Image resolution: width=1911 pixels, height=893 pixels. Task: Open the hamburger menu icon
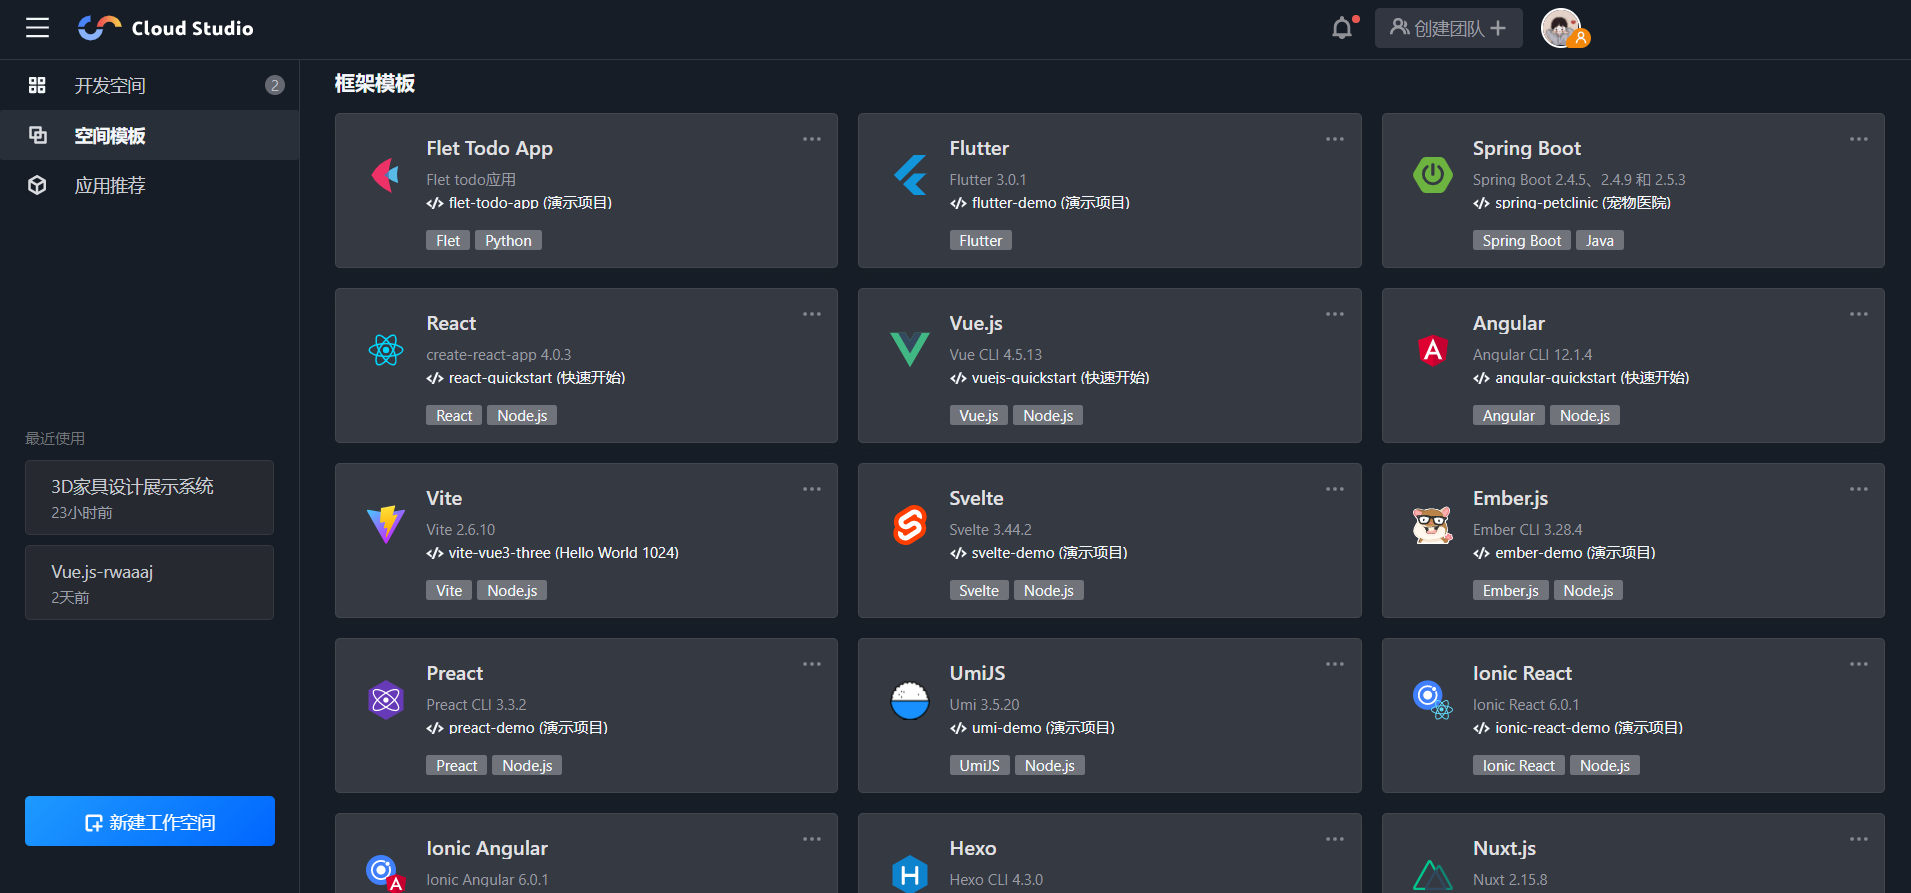coord(37,28)
